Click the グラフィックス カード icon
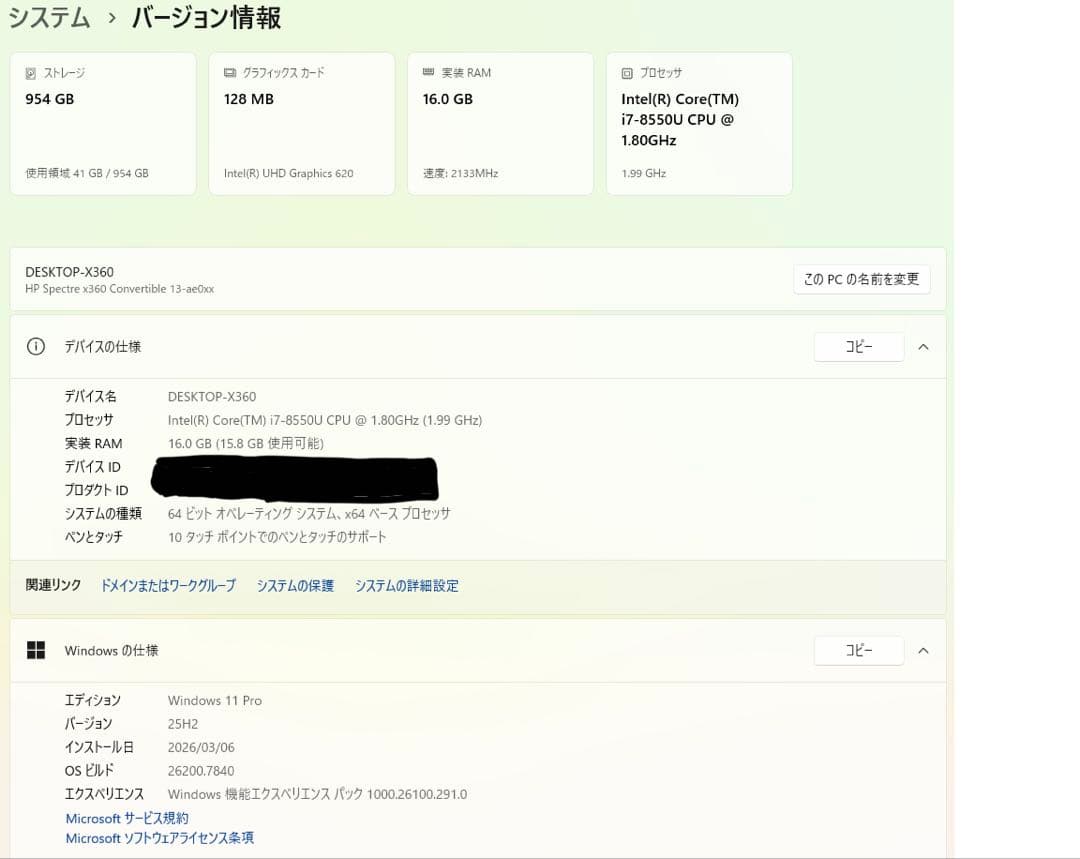Viewport: 1080px width, 859px height. (x=231, y=72)
